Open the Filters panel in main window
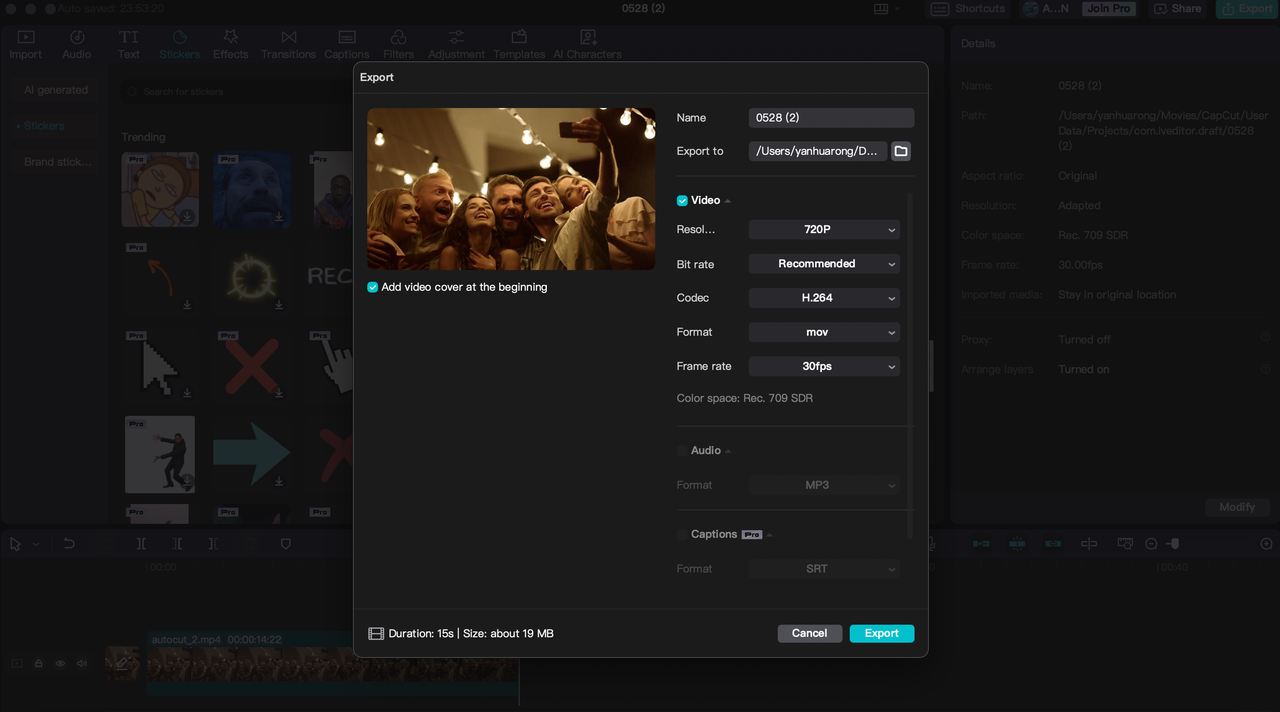1280x712 pixels. coord(398,45)
